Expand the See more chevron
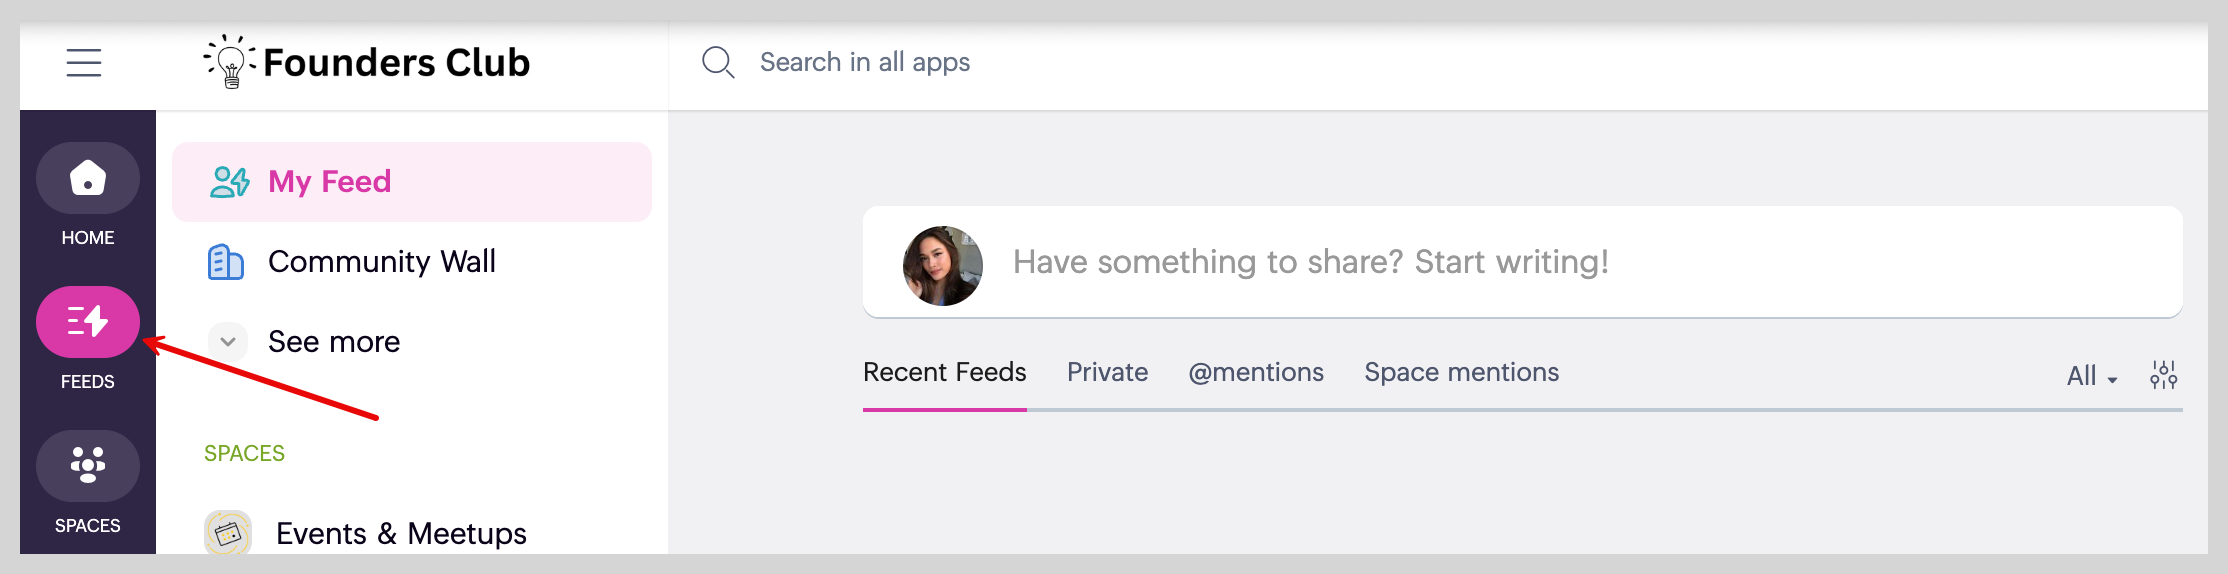The image size is (2228, 574). 228,342
